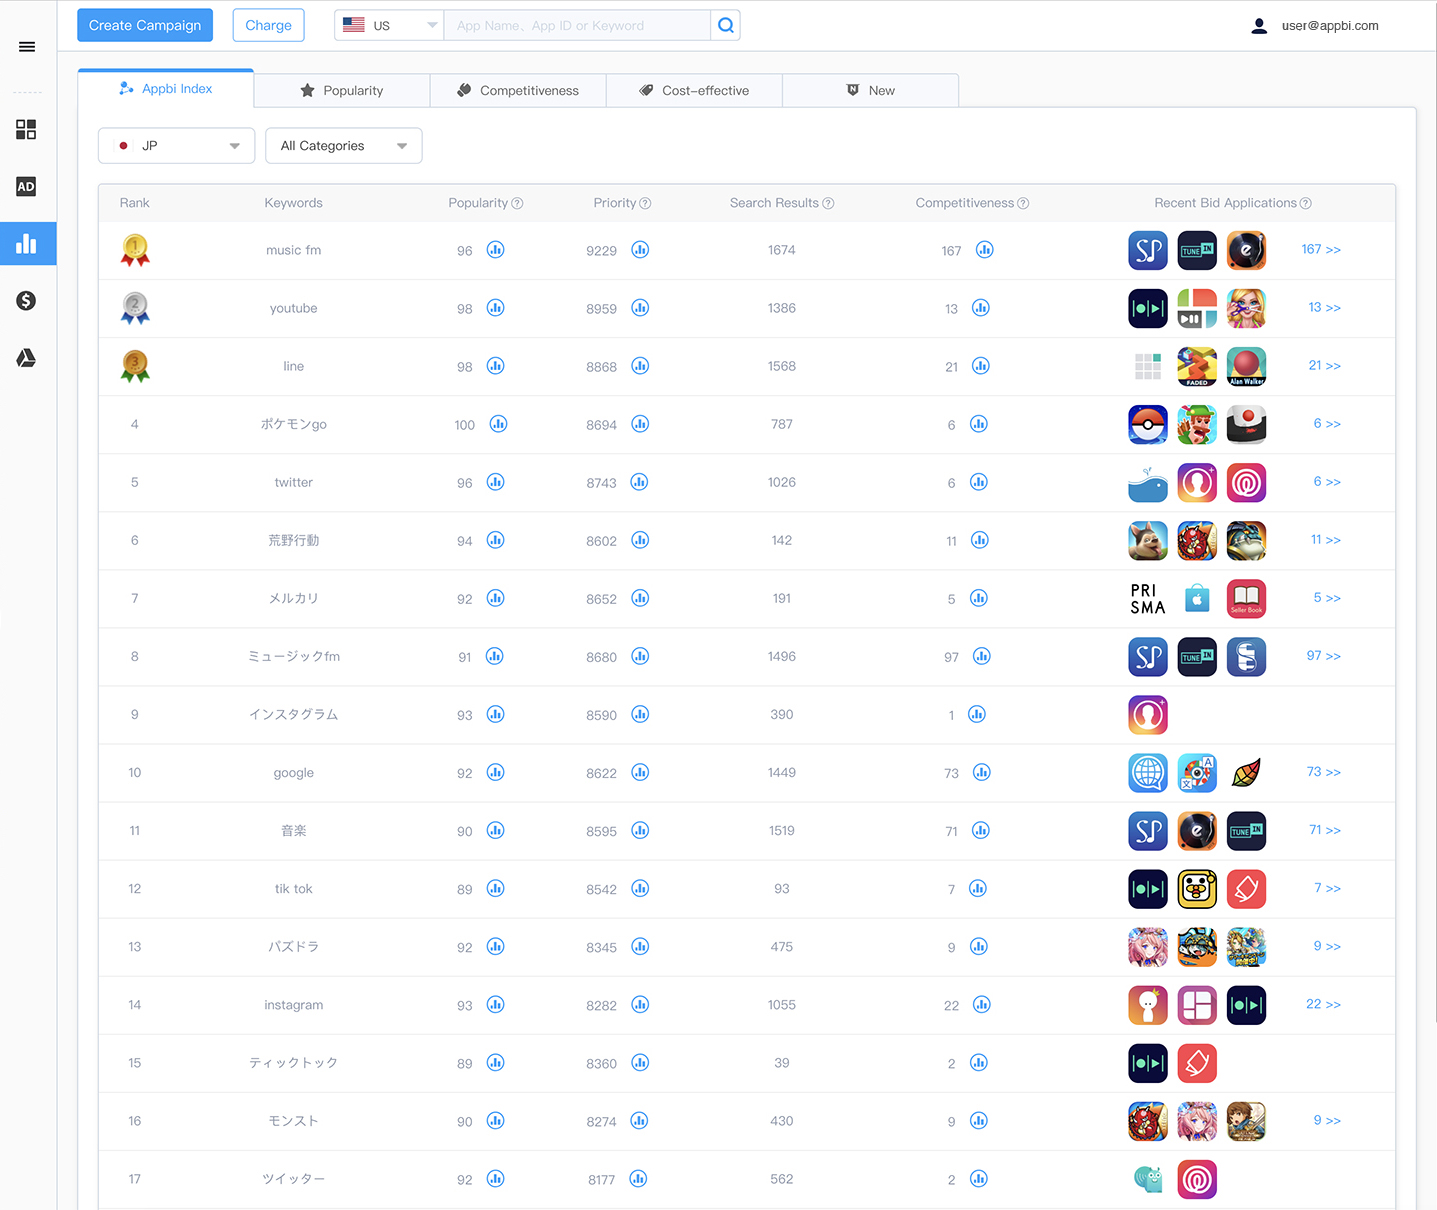Open the 71 >> link for 音楽
1437x1210 pixels.
coord(1325,829)
